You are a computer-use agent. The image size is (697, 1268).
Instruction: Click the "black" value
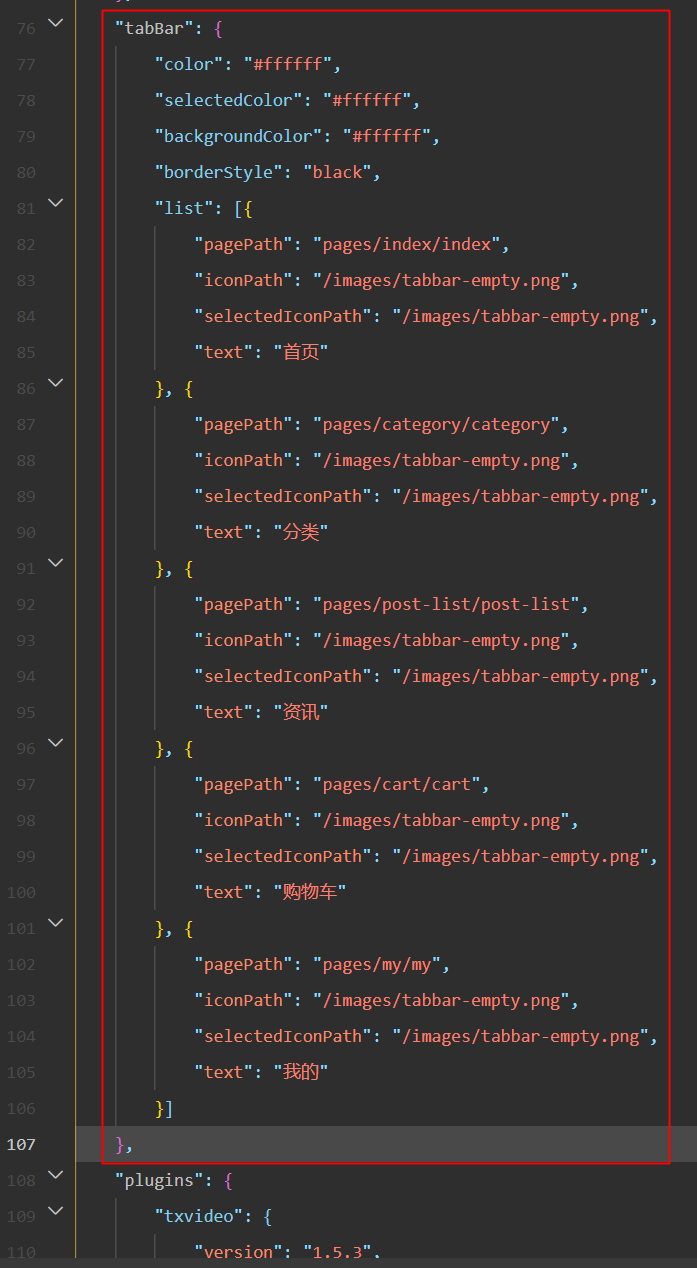(x=337, y=172)
